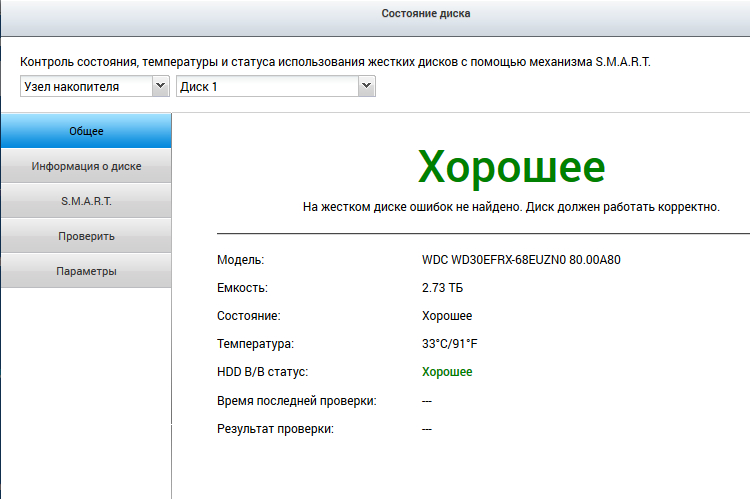Click the Модель field label

click(240, 260)
